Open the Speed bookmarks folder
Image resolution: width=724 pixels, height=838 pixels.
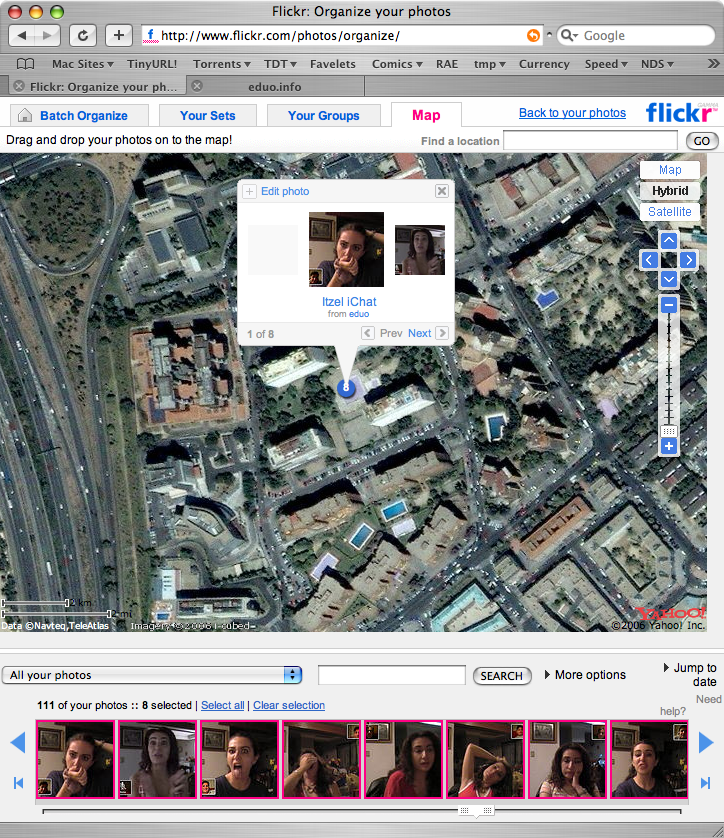point(606,64)
